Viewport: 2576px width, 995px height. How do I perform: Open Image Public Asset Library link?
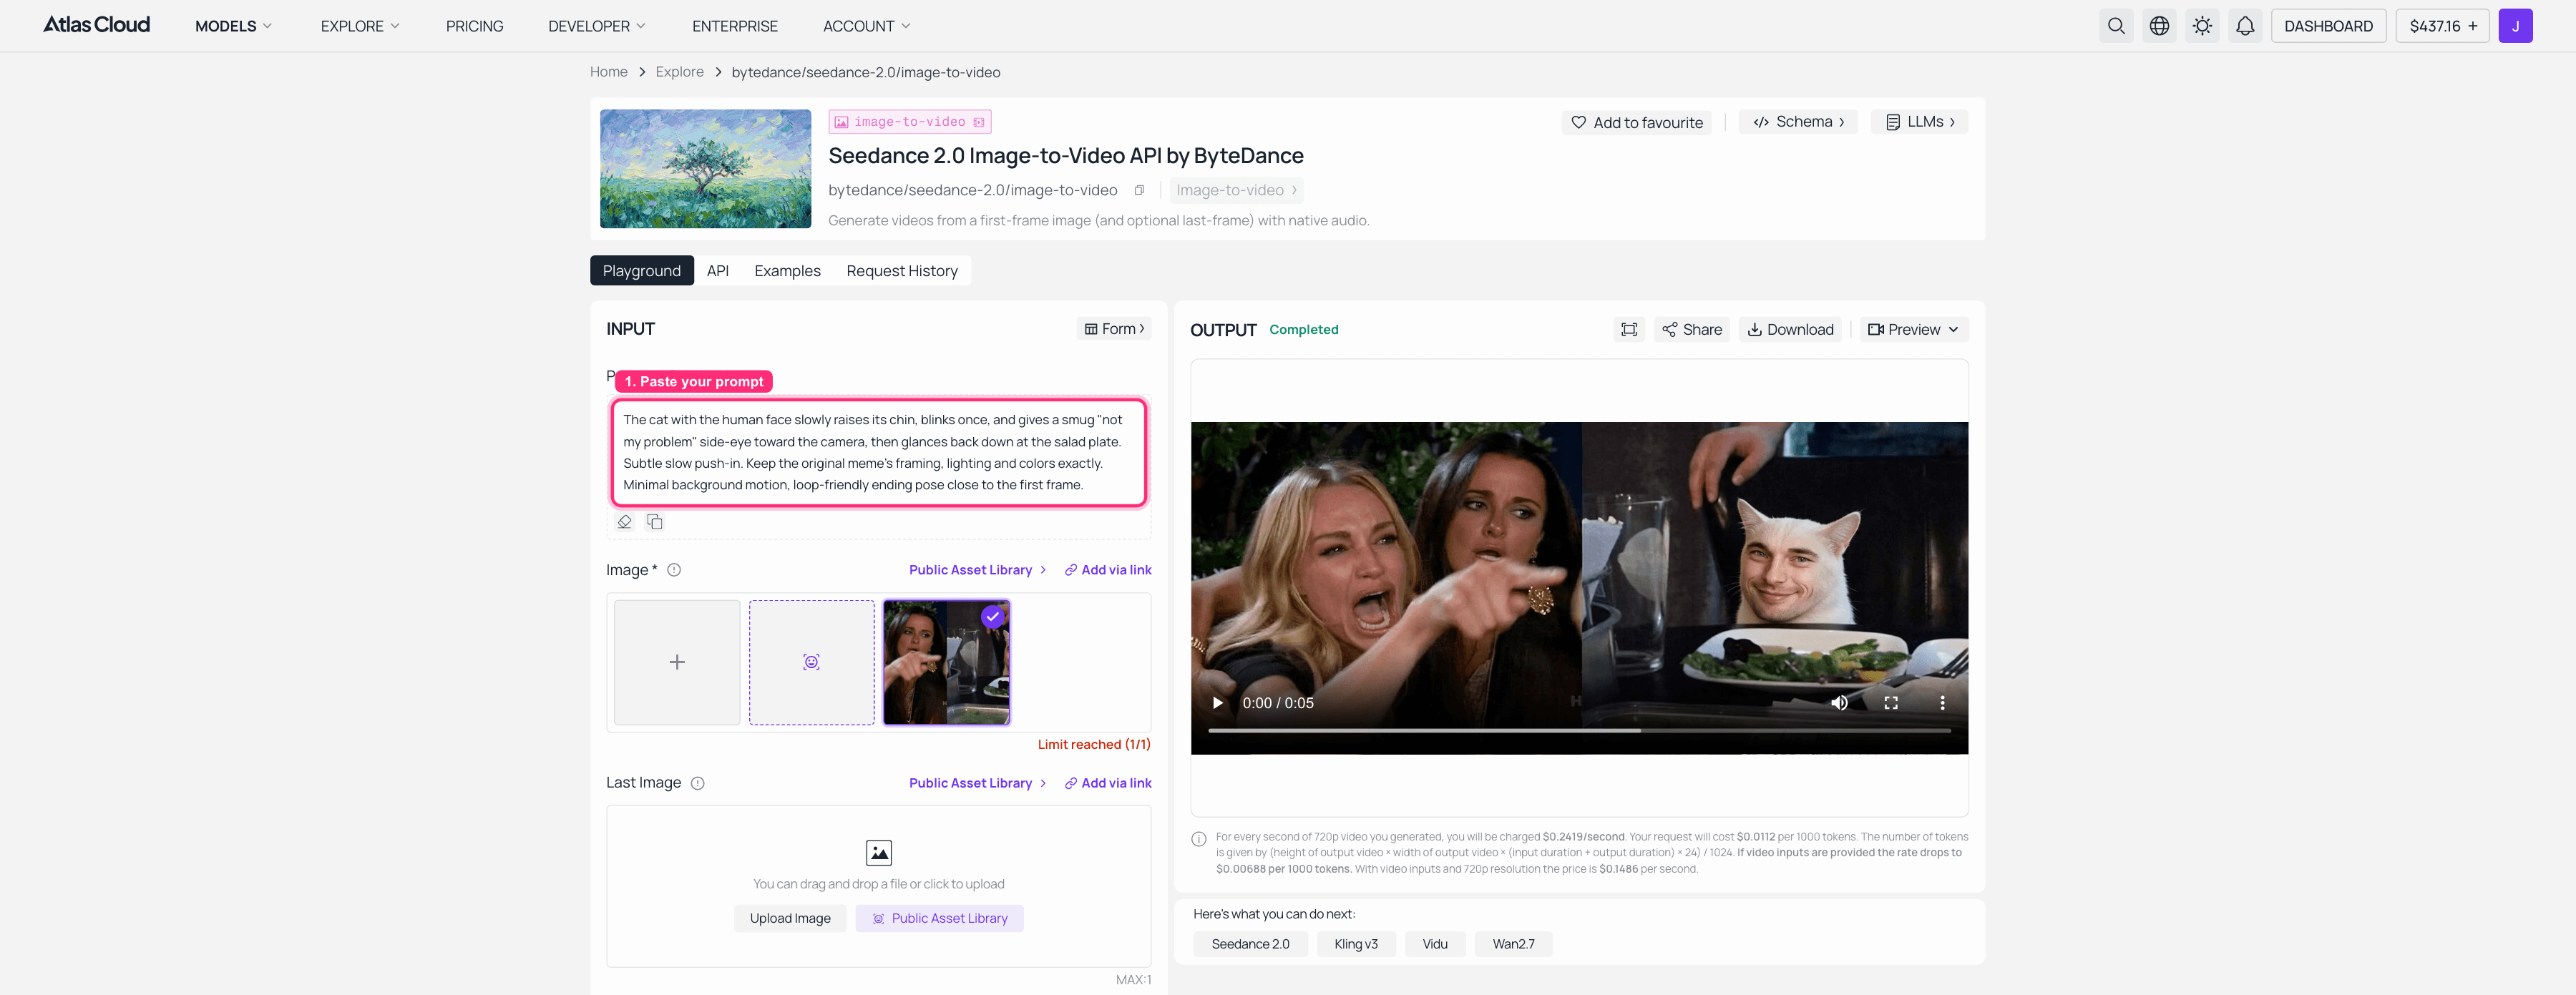(977, 570)
